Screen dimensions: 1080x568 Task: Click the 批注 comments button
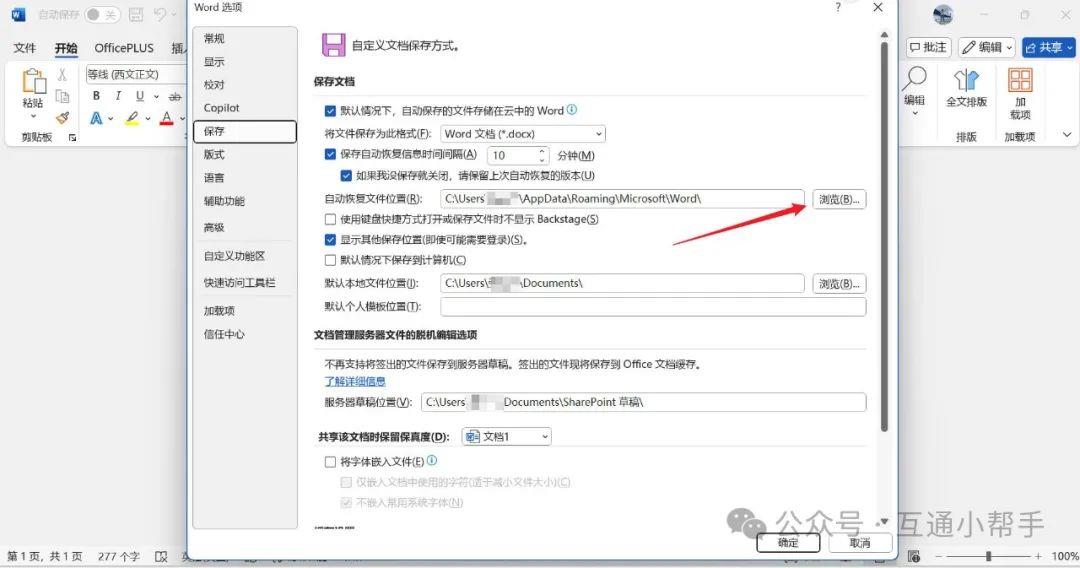(928, 48)
